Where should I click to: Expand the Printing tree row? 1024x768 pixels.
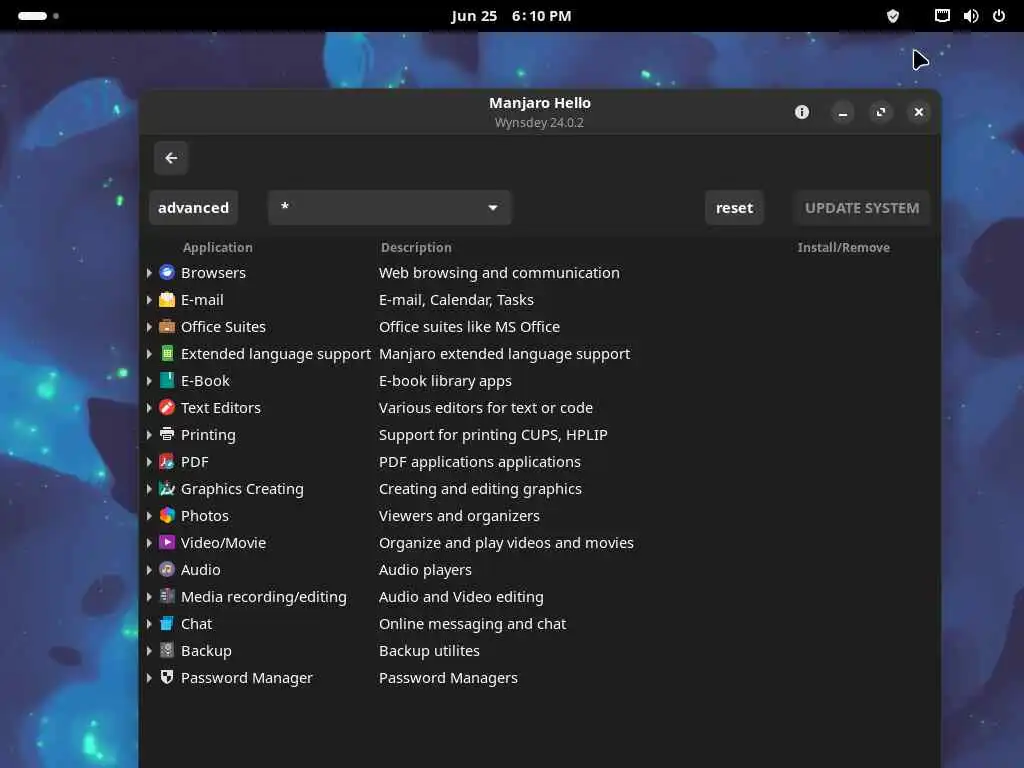tap(149, 435)
